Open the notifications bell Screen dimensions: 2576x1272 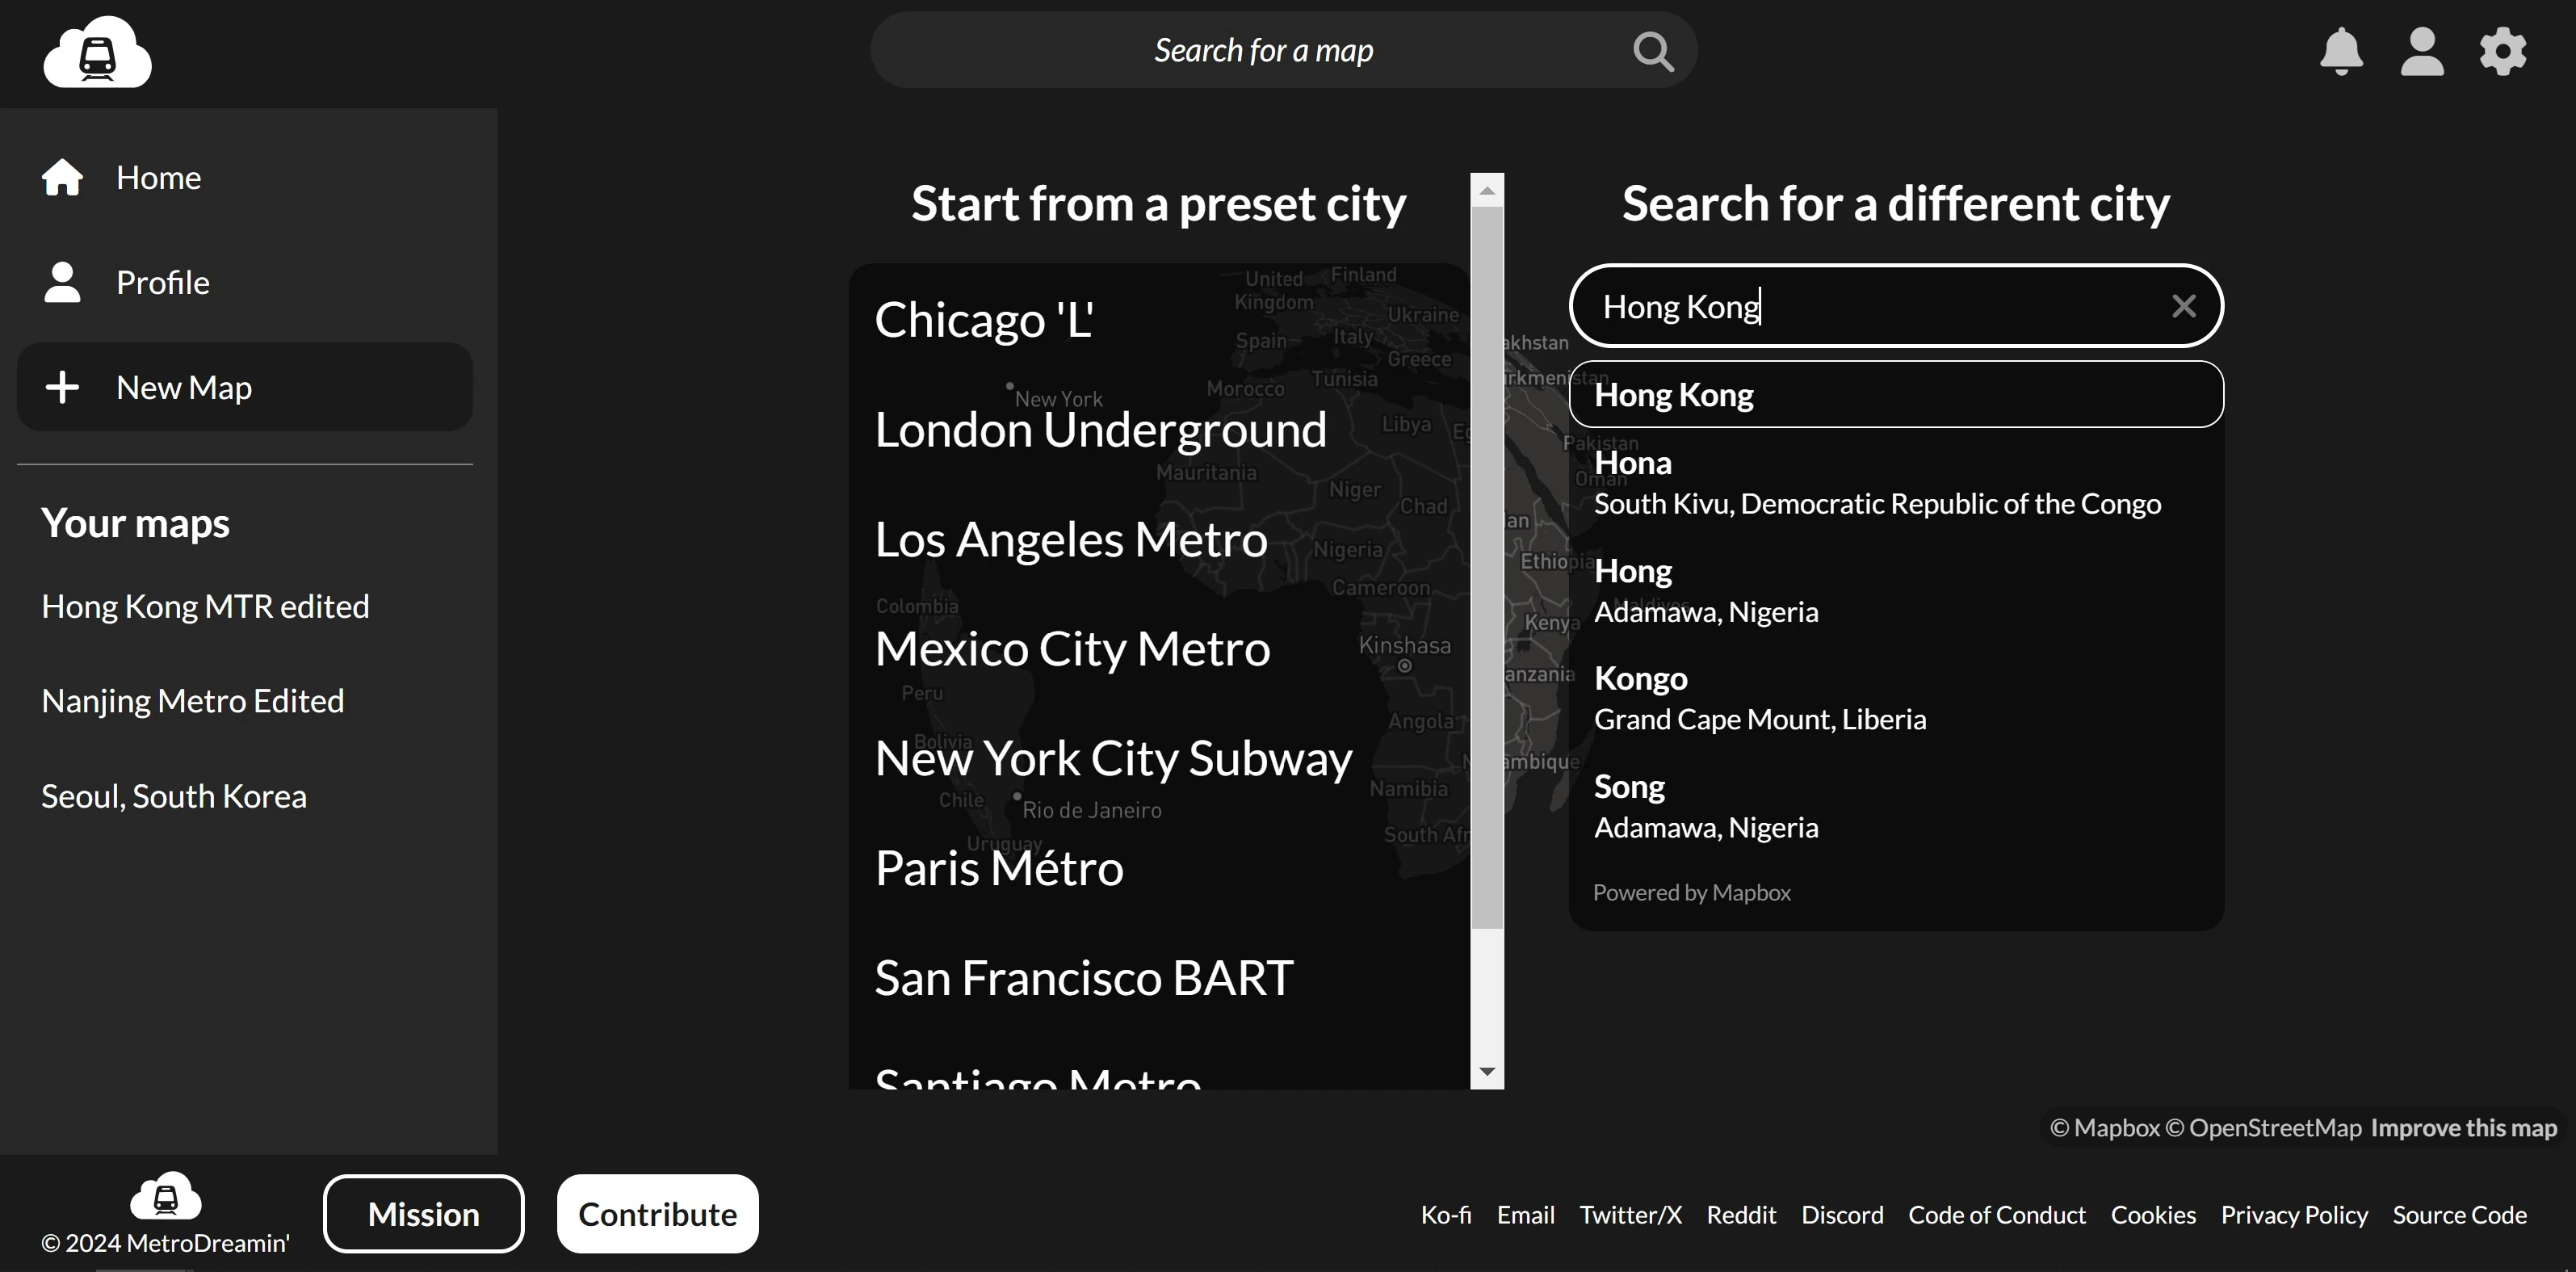[x=2341, y=51]
